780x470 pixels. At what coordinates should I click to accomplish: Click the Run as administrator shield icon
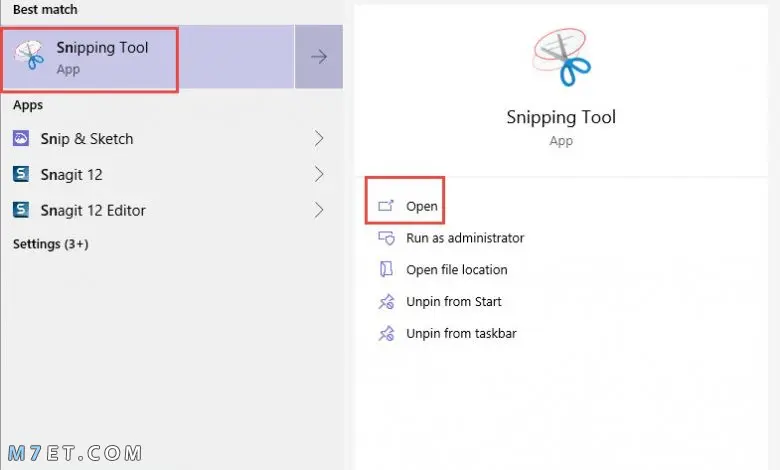387,238
